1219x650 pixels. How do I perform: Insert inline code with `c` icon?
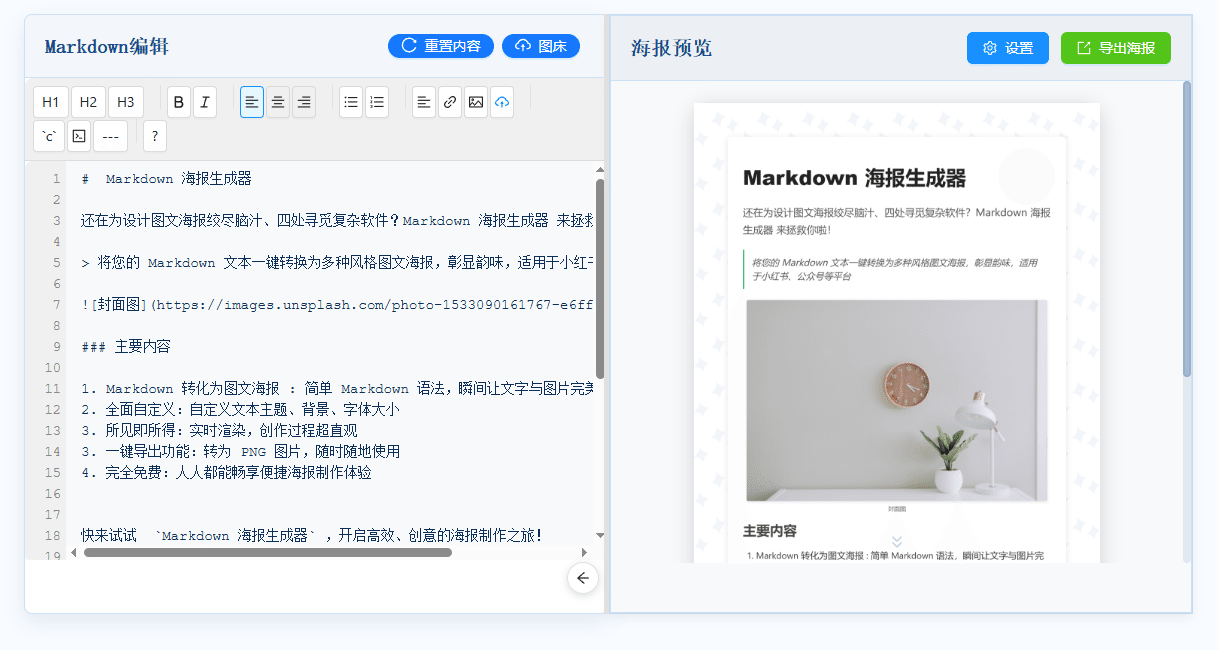(x=49, y=135)
